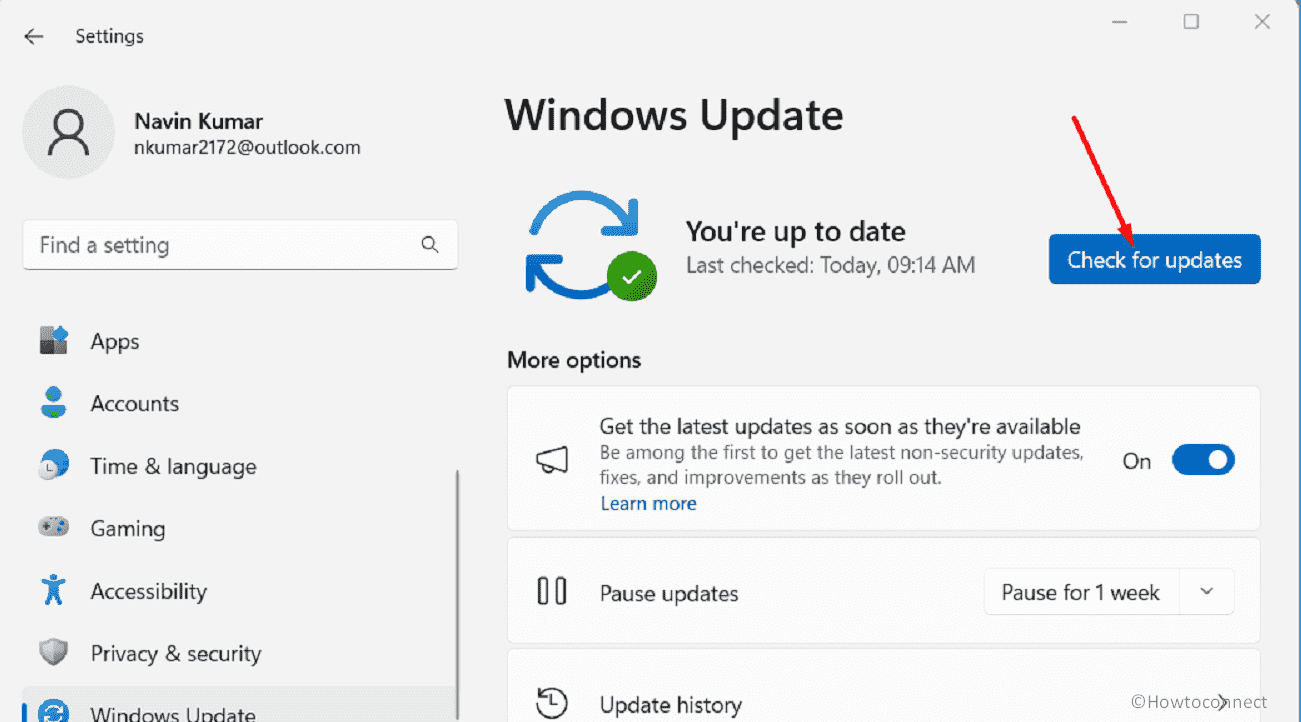Screen dimensions: 1301x722
Task: Open the Learn more link
Action: (648, 503)
